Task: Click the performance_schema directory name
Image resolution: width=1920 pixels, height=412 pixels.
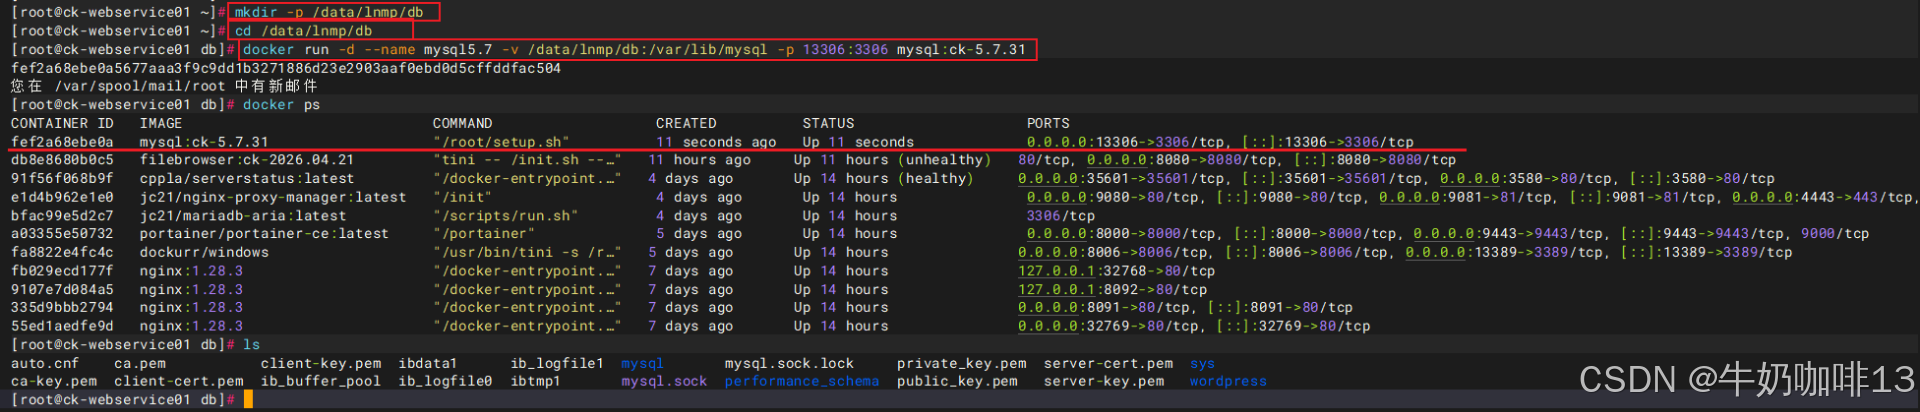Action: 802,381
